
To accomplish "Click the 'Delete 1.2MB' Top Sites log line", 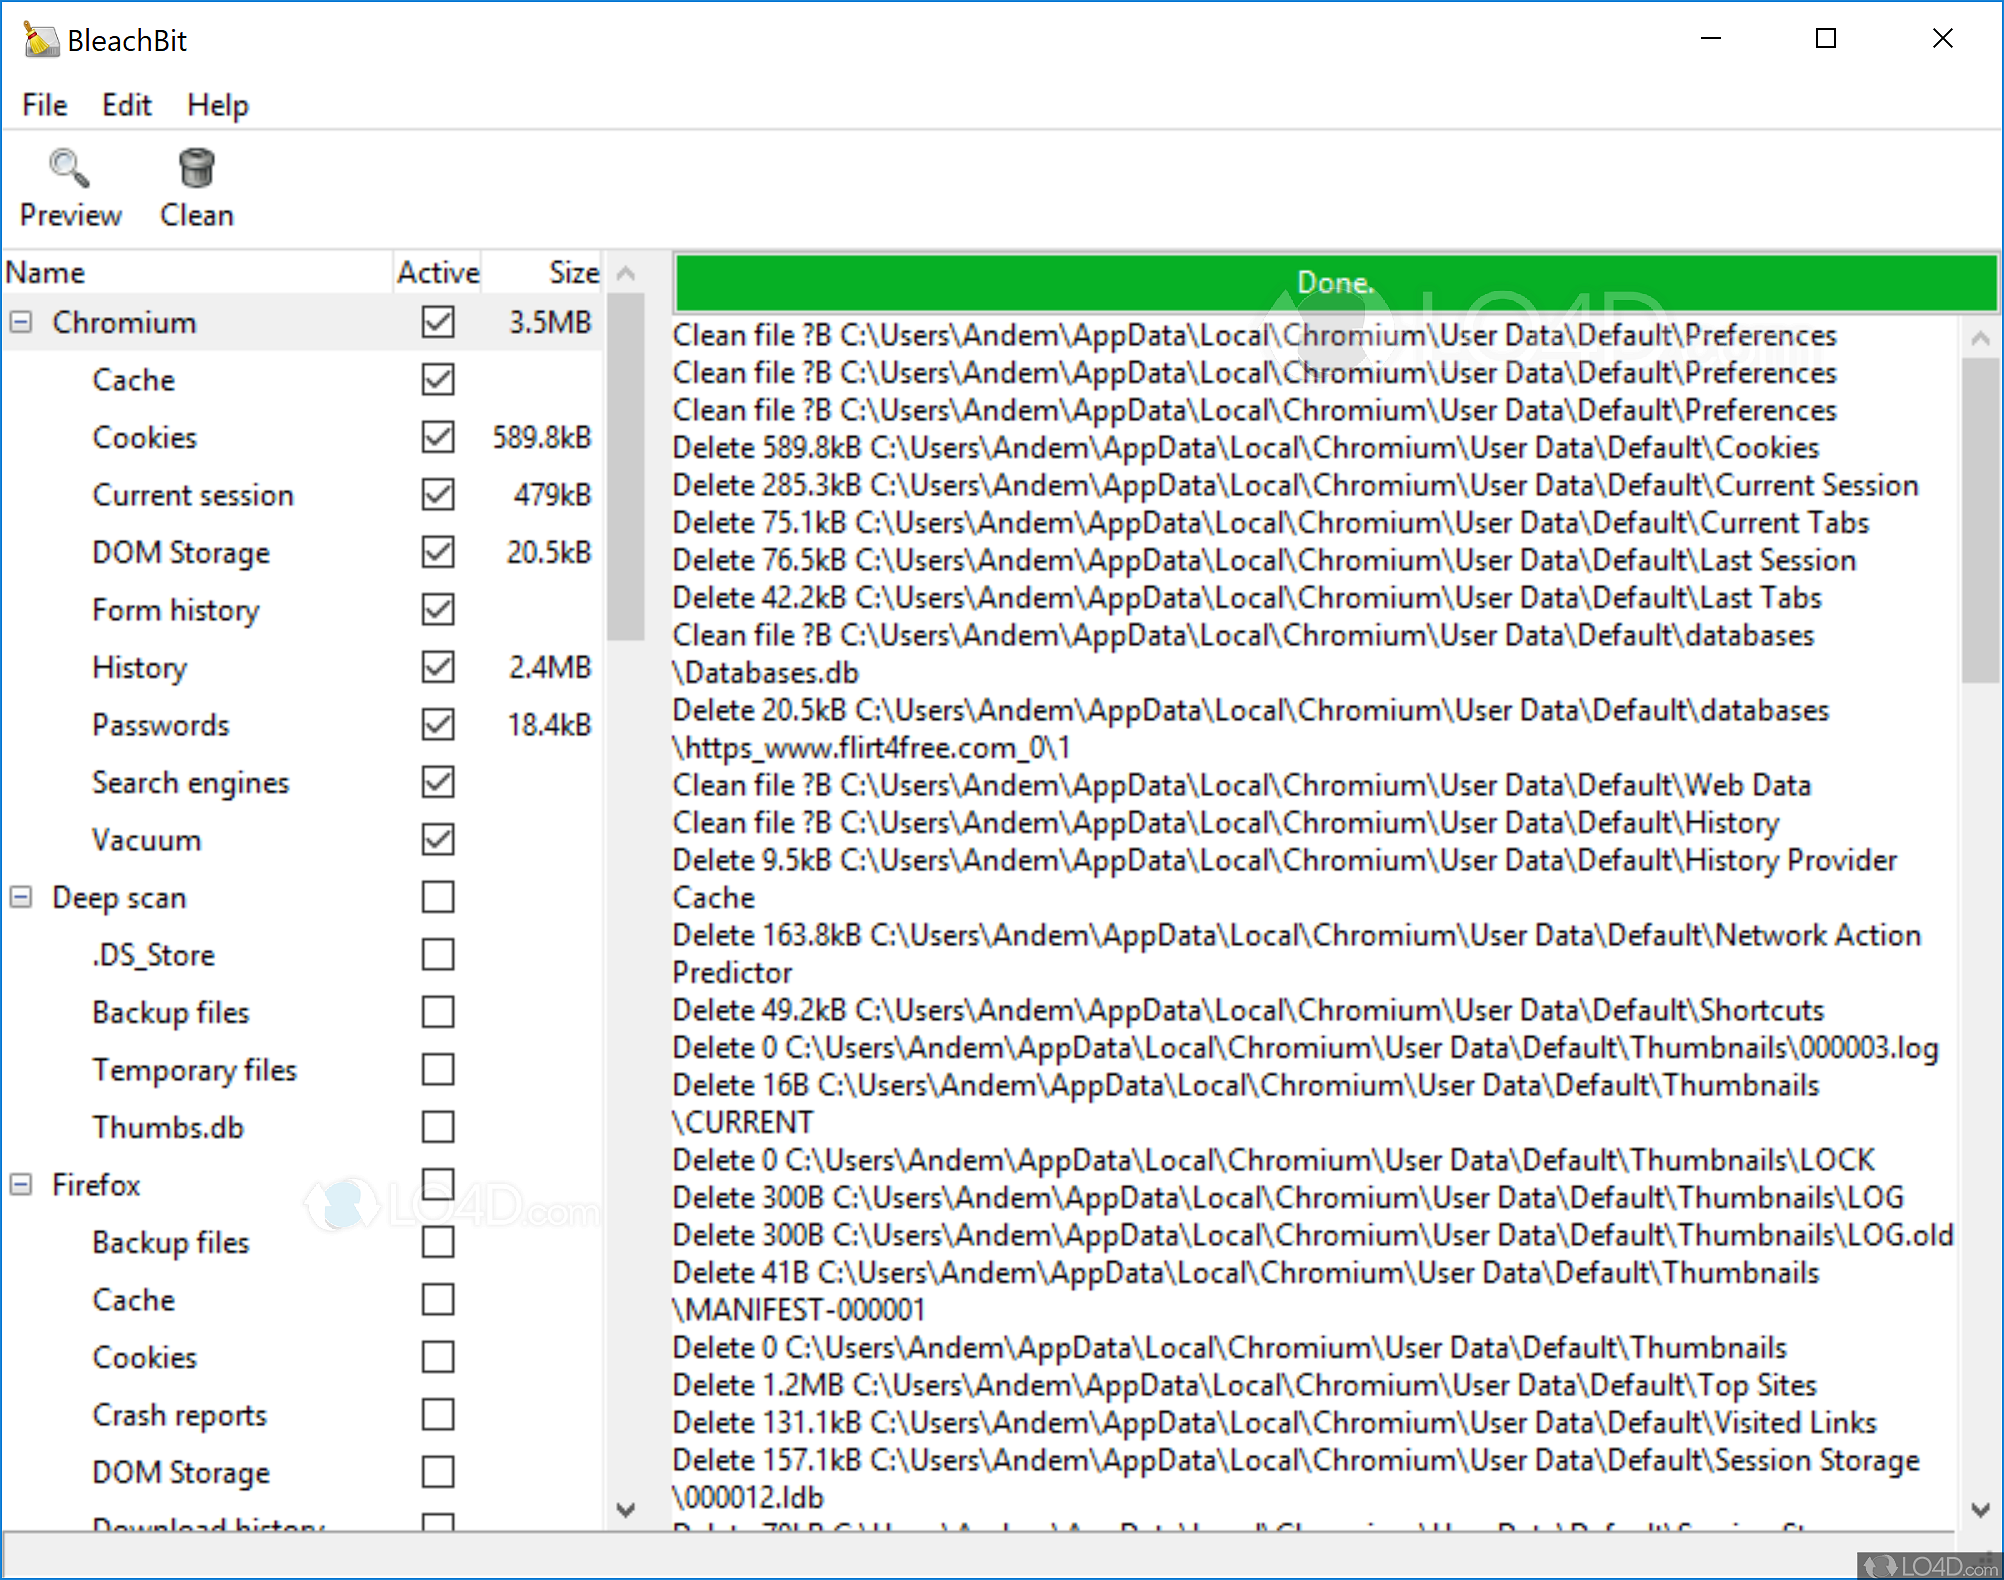I will pos(1244,1385).
